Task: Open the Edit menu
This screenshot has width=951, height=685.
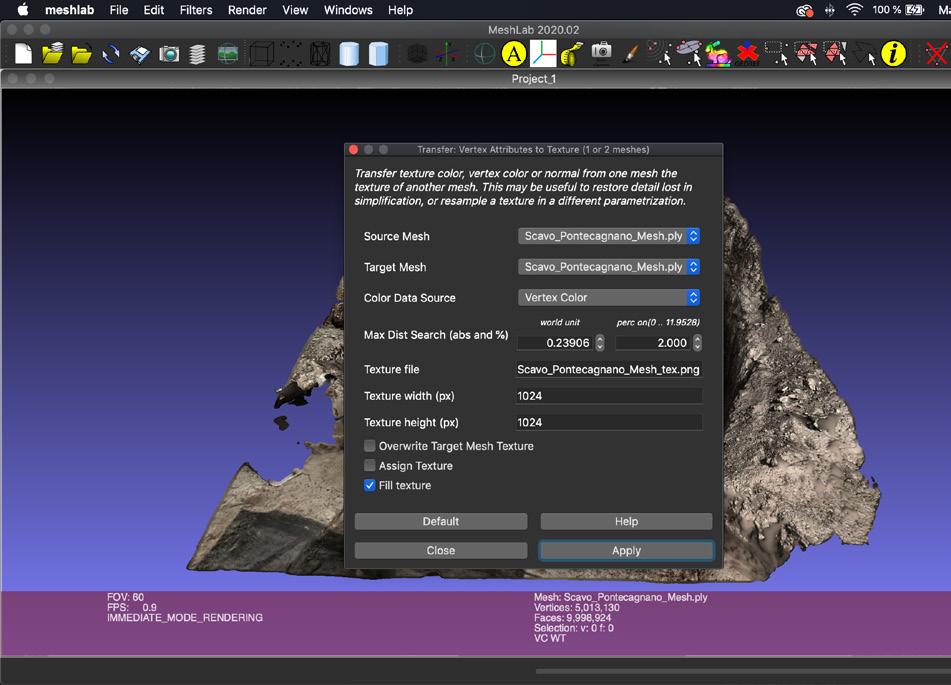Action: tap(154, 10)
